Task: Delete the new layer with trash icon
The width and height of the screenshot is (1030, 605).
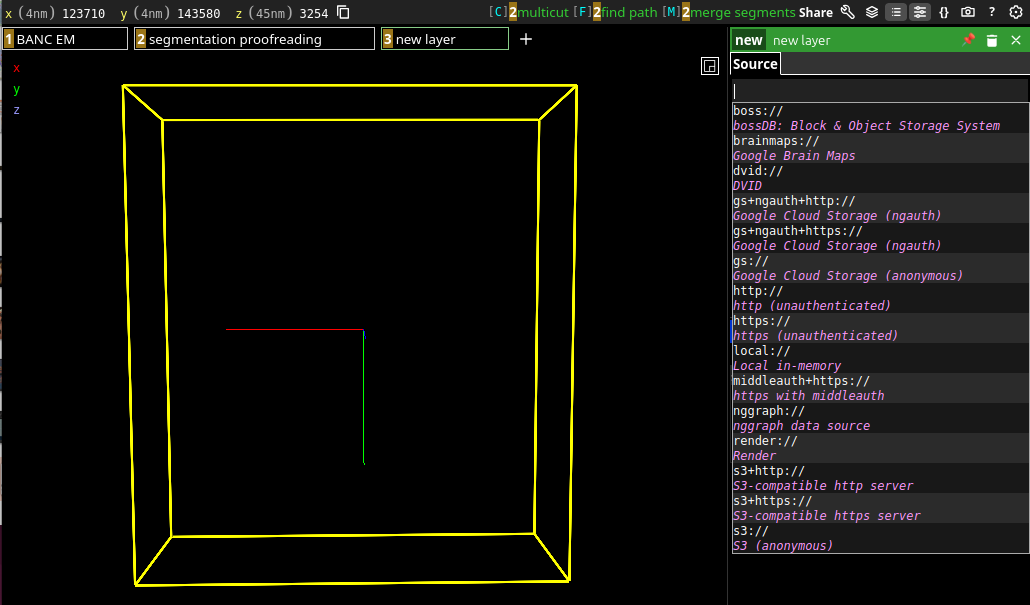Action: pyautogui.click(x=992, y=40)
